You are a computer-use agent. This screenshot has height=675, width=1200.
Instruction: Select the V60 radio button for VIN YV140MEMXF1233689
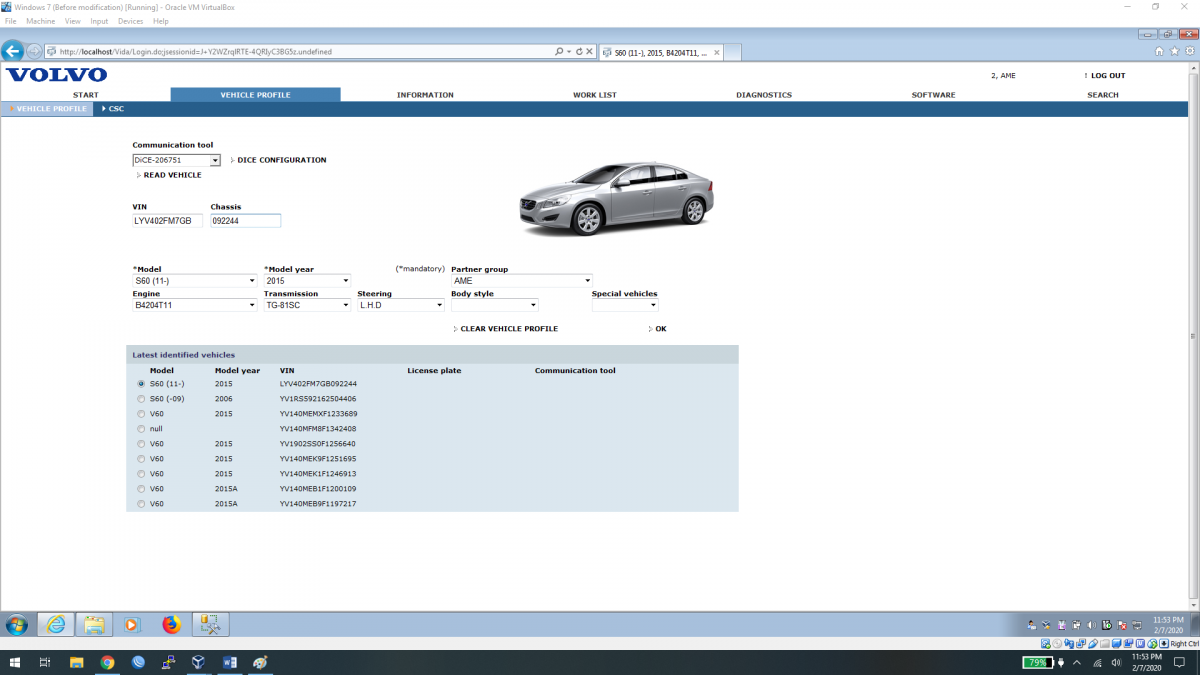[x=141, y=414]
